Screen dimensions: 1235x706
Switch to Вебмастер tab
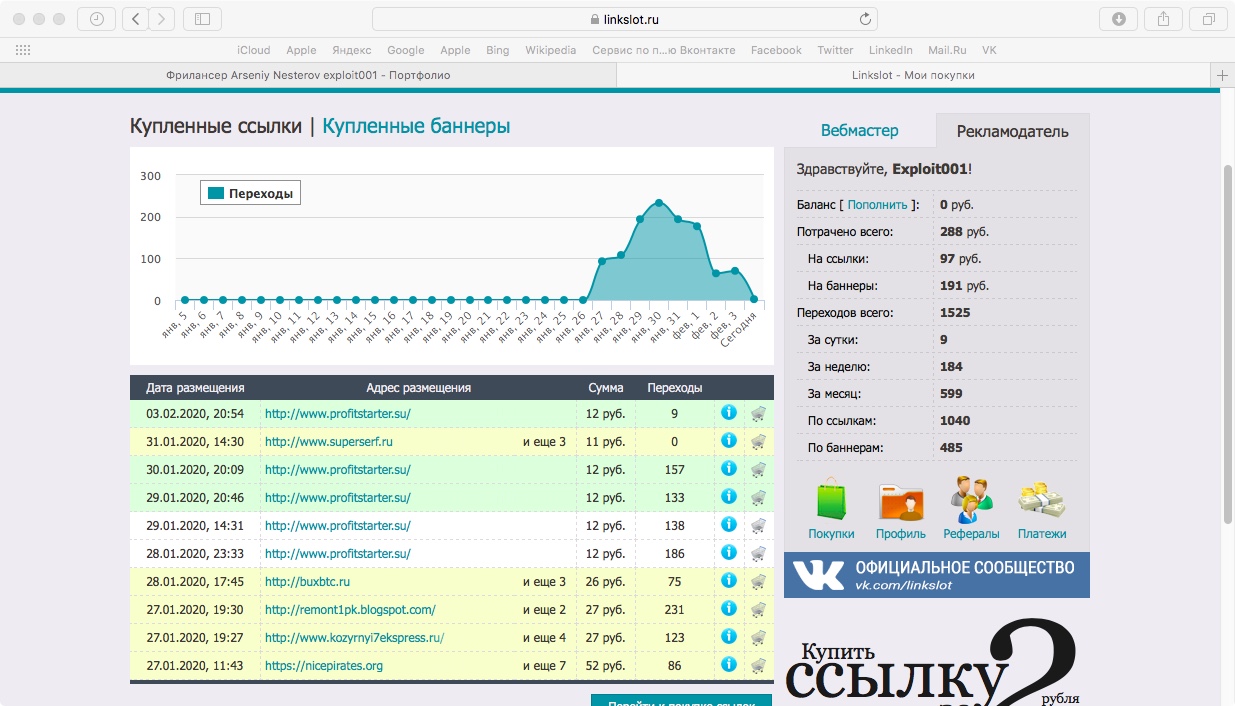tap(859, 131)
